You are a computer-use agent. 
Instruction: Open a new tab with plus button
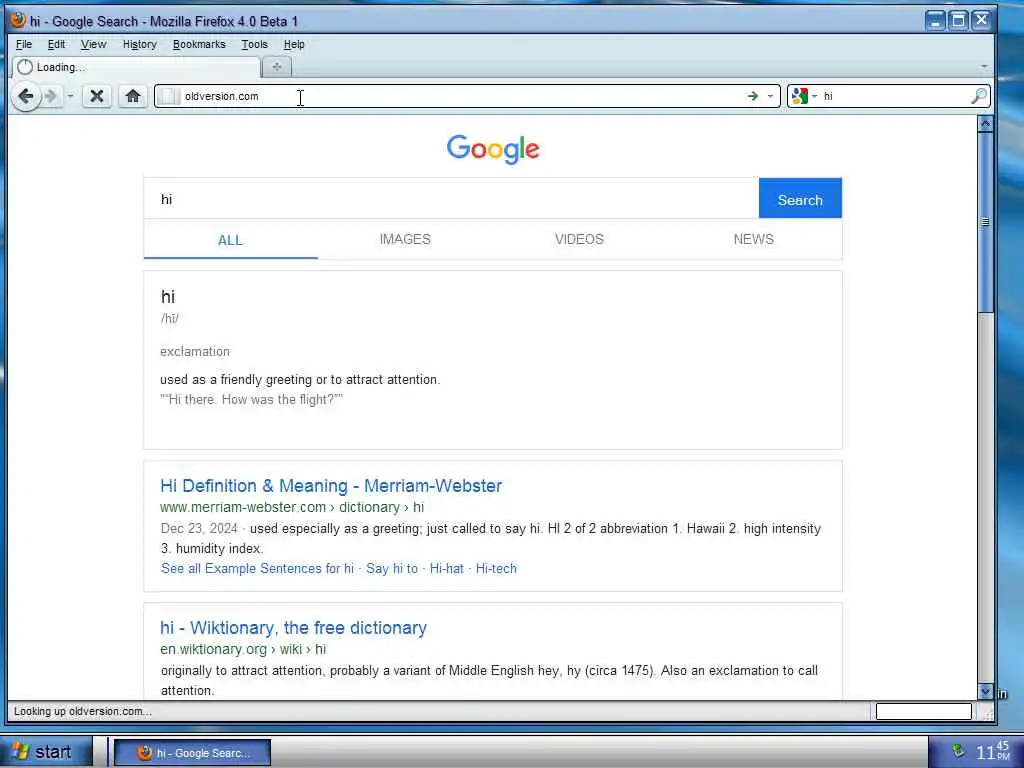[277, 67]
